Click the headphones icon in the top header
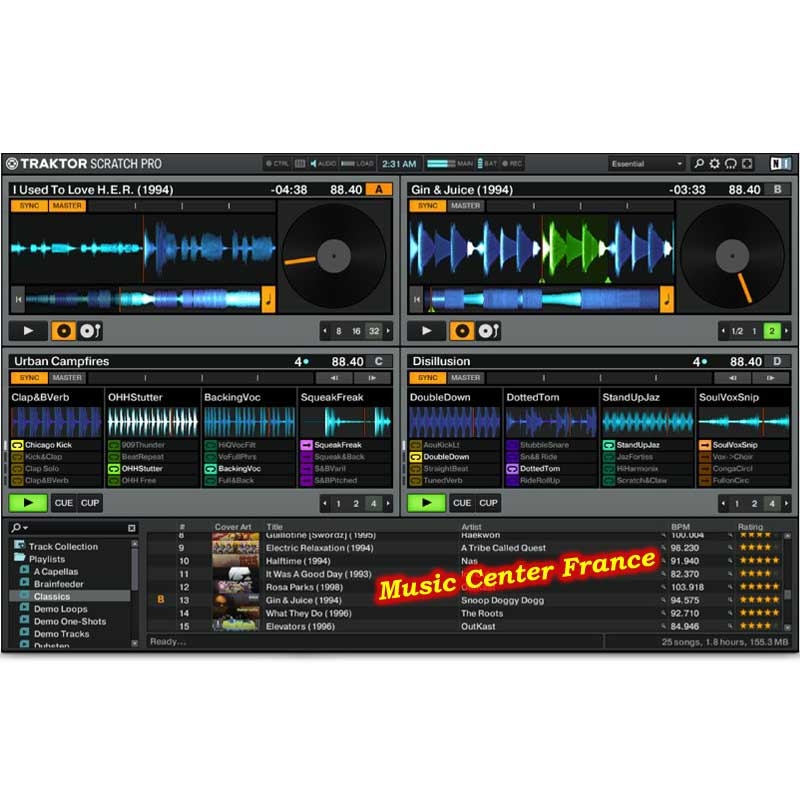Screen dimensions: 800x800 click(x=731, y=164)
